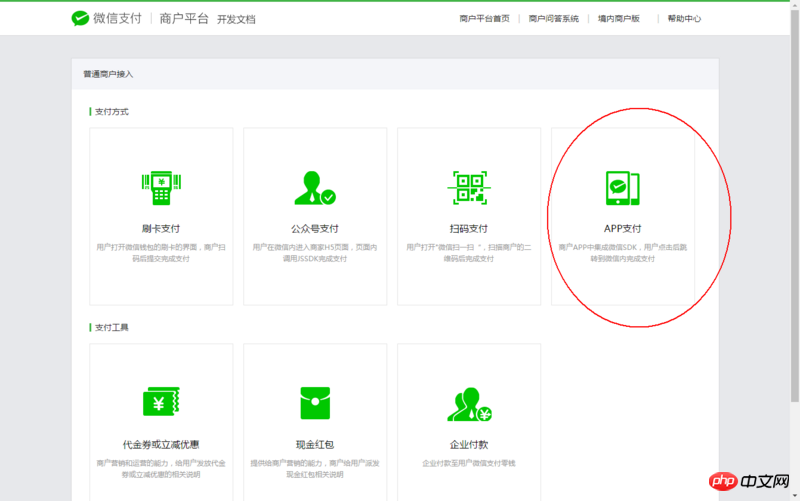The image size is (800, 501).
Task: Open the 企业付款 card description
Action: tap(468, 463)
